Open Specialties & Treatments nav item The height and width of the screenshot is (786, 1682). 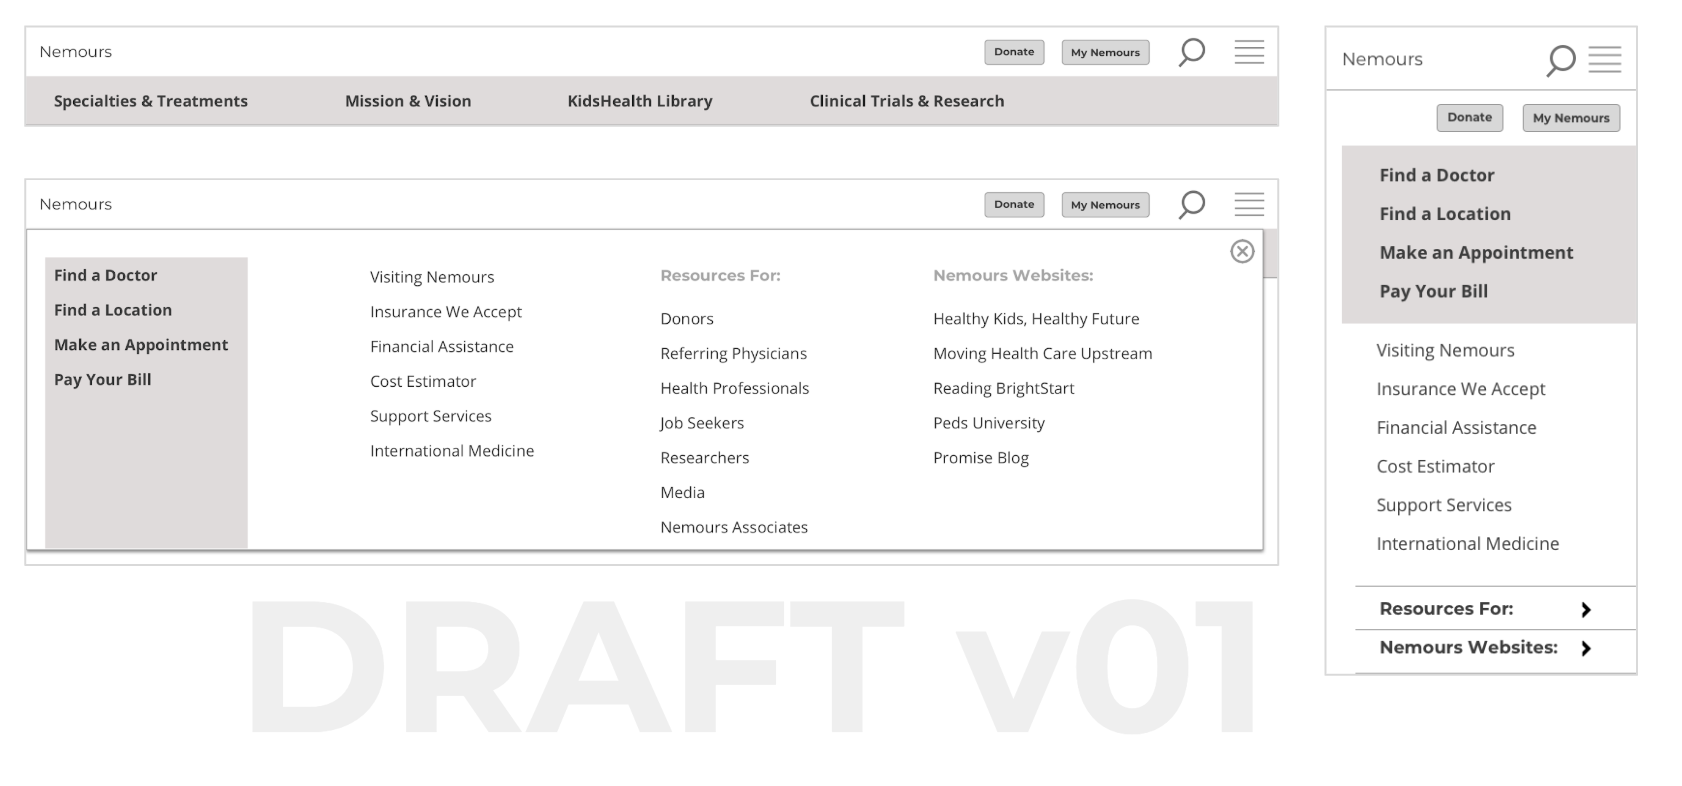[151, 101]
